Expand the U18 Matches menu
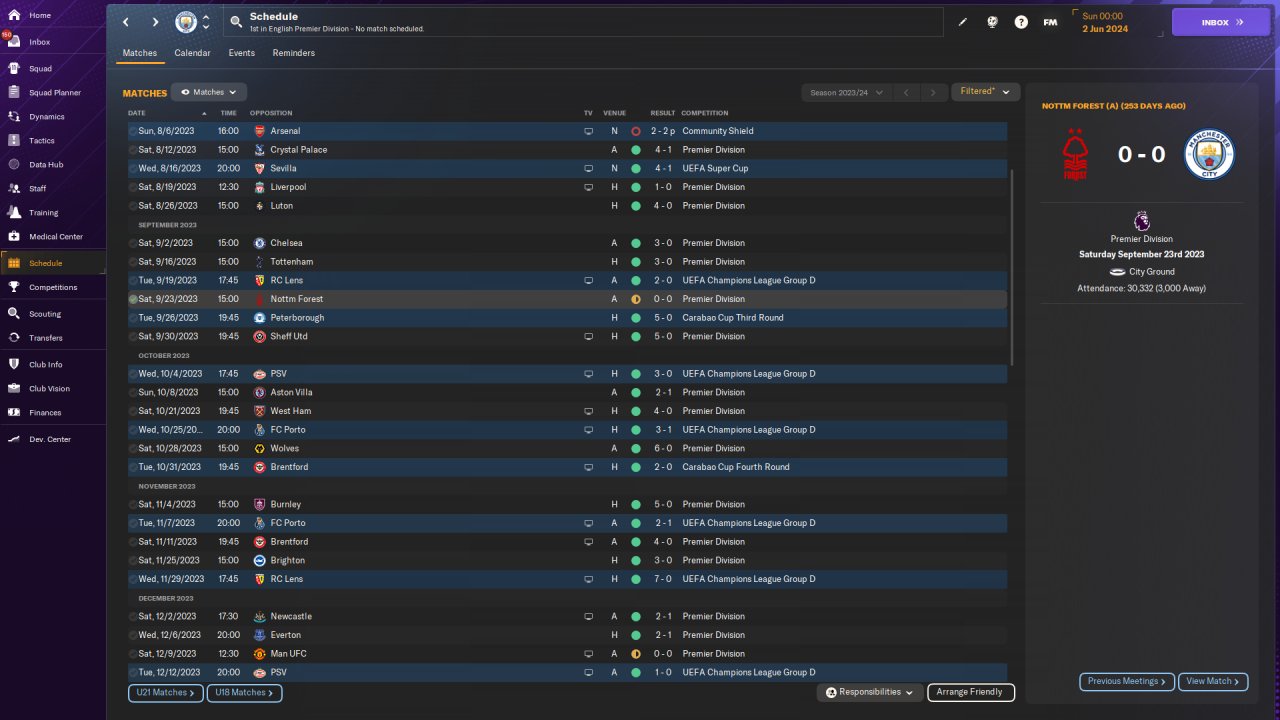Screen dimensions: 1280x720 click(x=244, y=692)
